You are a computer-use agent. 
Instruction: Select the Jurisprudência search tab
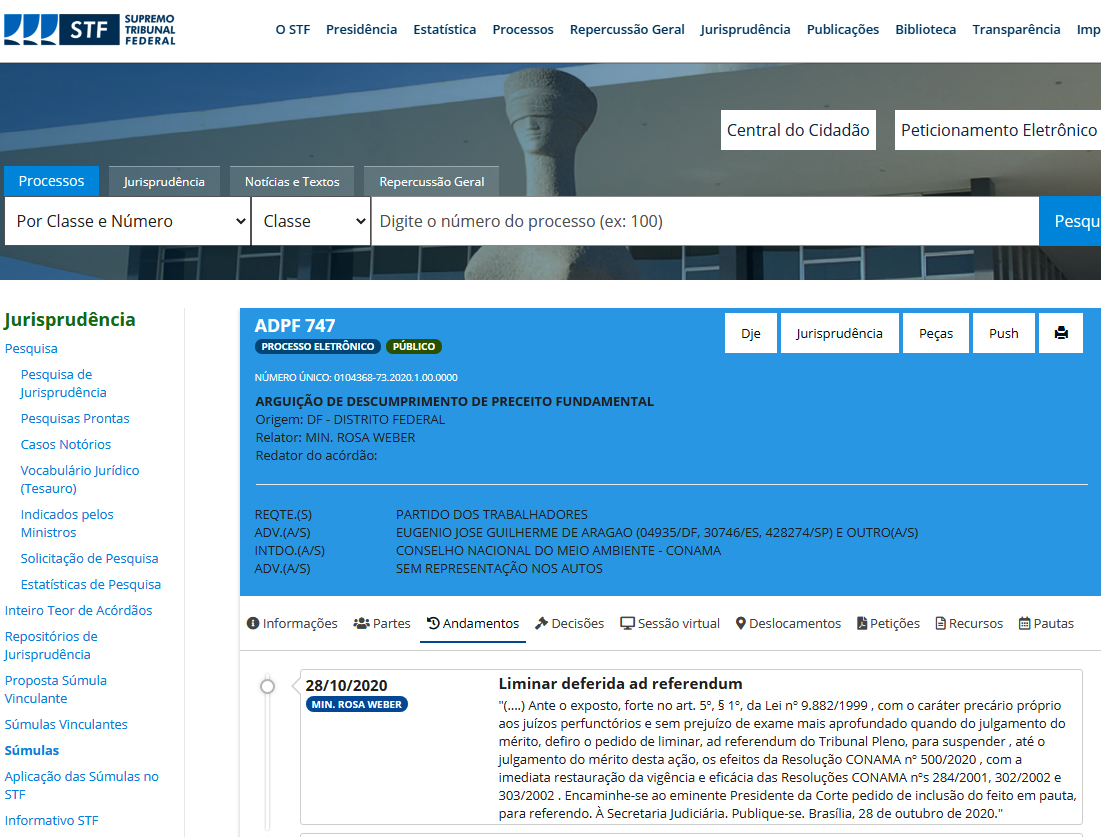click(164, 182)
